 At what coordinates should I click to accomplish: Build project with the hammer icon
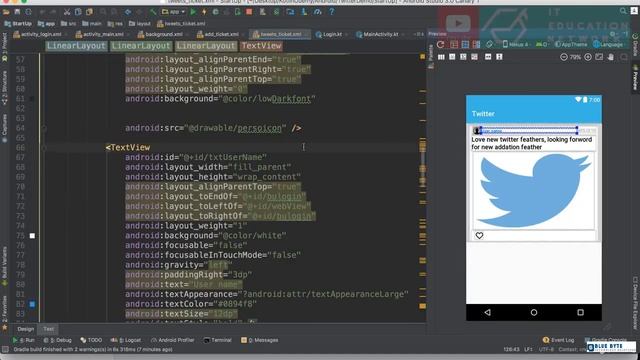(153, 12)
